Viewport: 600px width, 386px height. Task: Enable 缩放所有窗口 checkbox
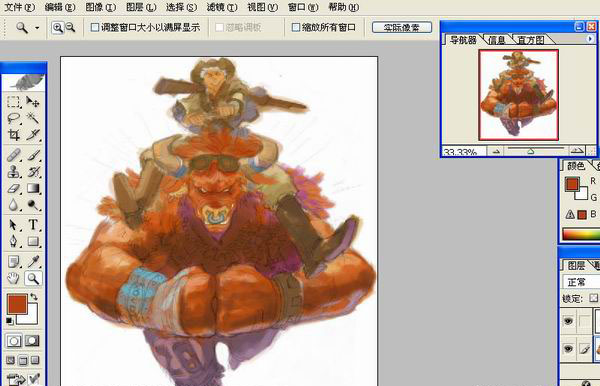tap(295, 27)
